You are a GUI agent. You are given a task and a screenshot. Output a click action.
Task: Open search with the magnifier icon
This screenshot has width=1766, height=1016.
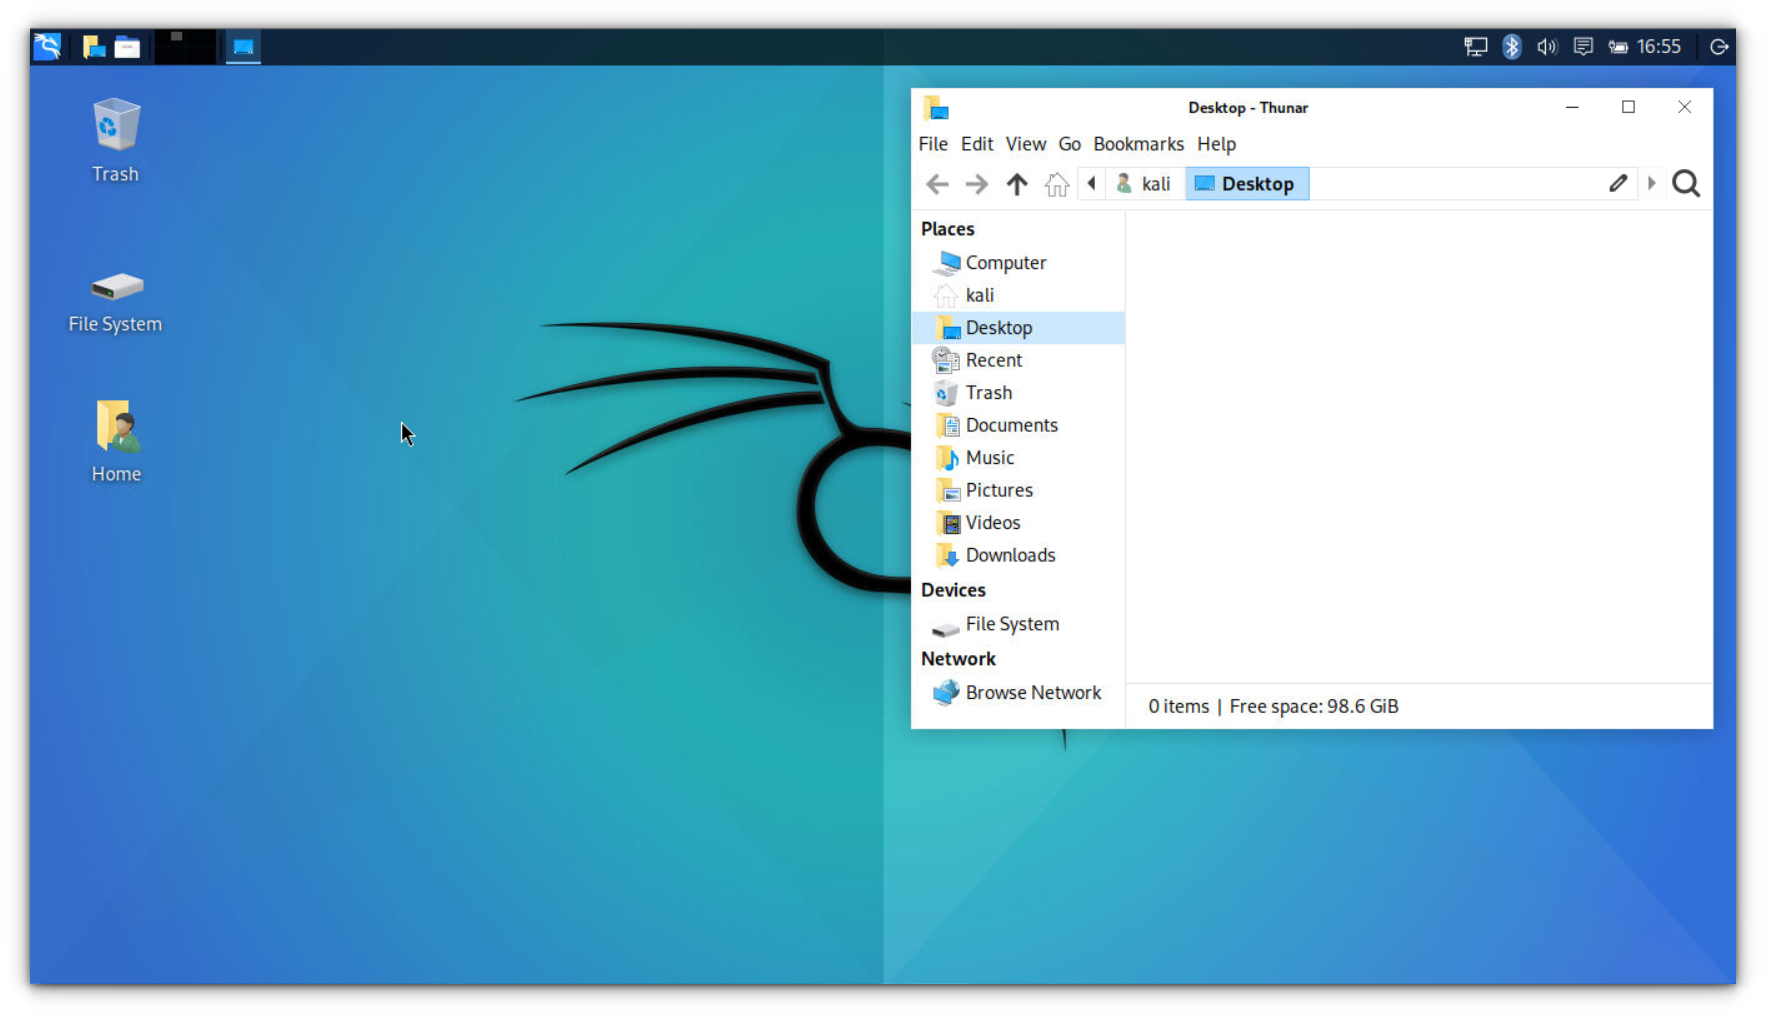[1685, 184]
